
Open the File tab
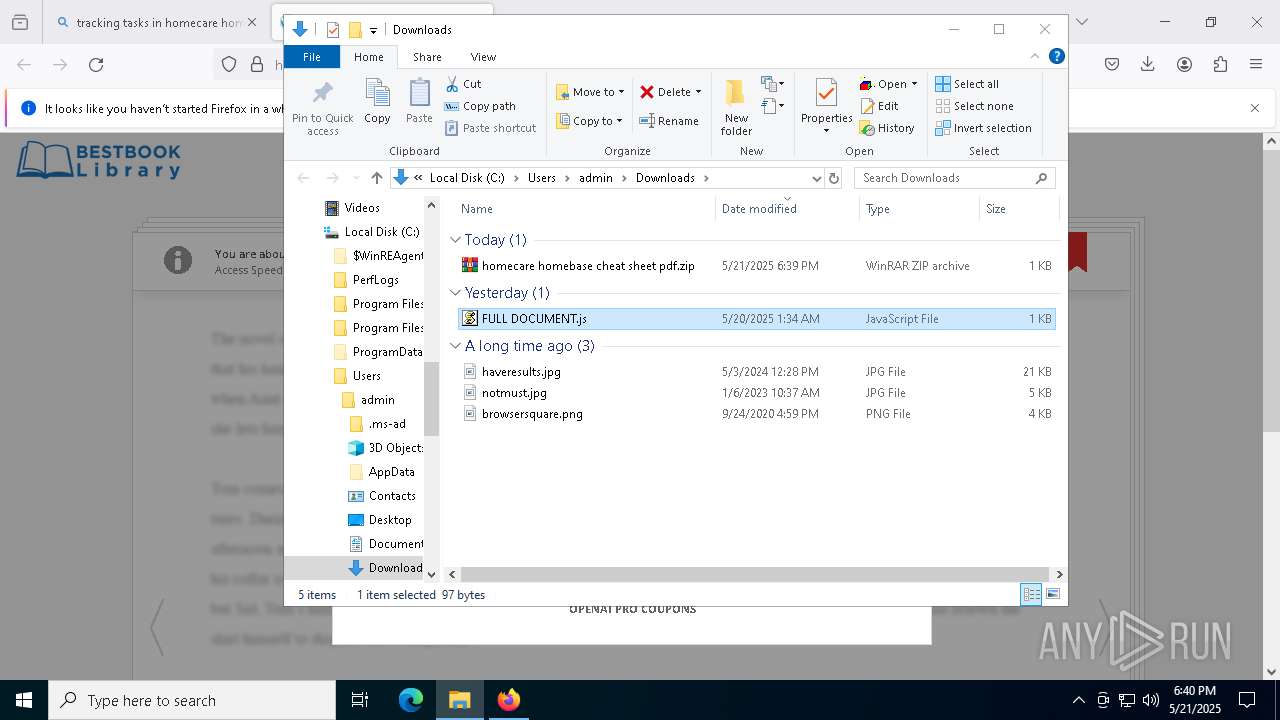[x=312, y=57]
